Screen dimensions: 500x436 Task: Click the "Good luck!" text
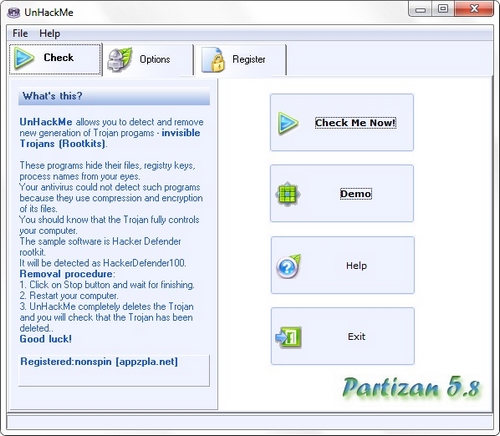(x=46, y=339)
